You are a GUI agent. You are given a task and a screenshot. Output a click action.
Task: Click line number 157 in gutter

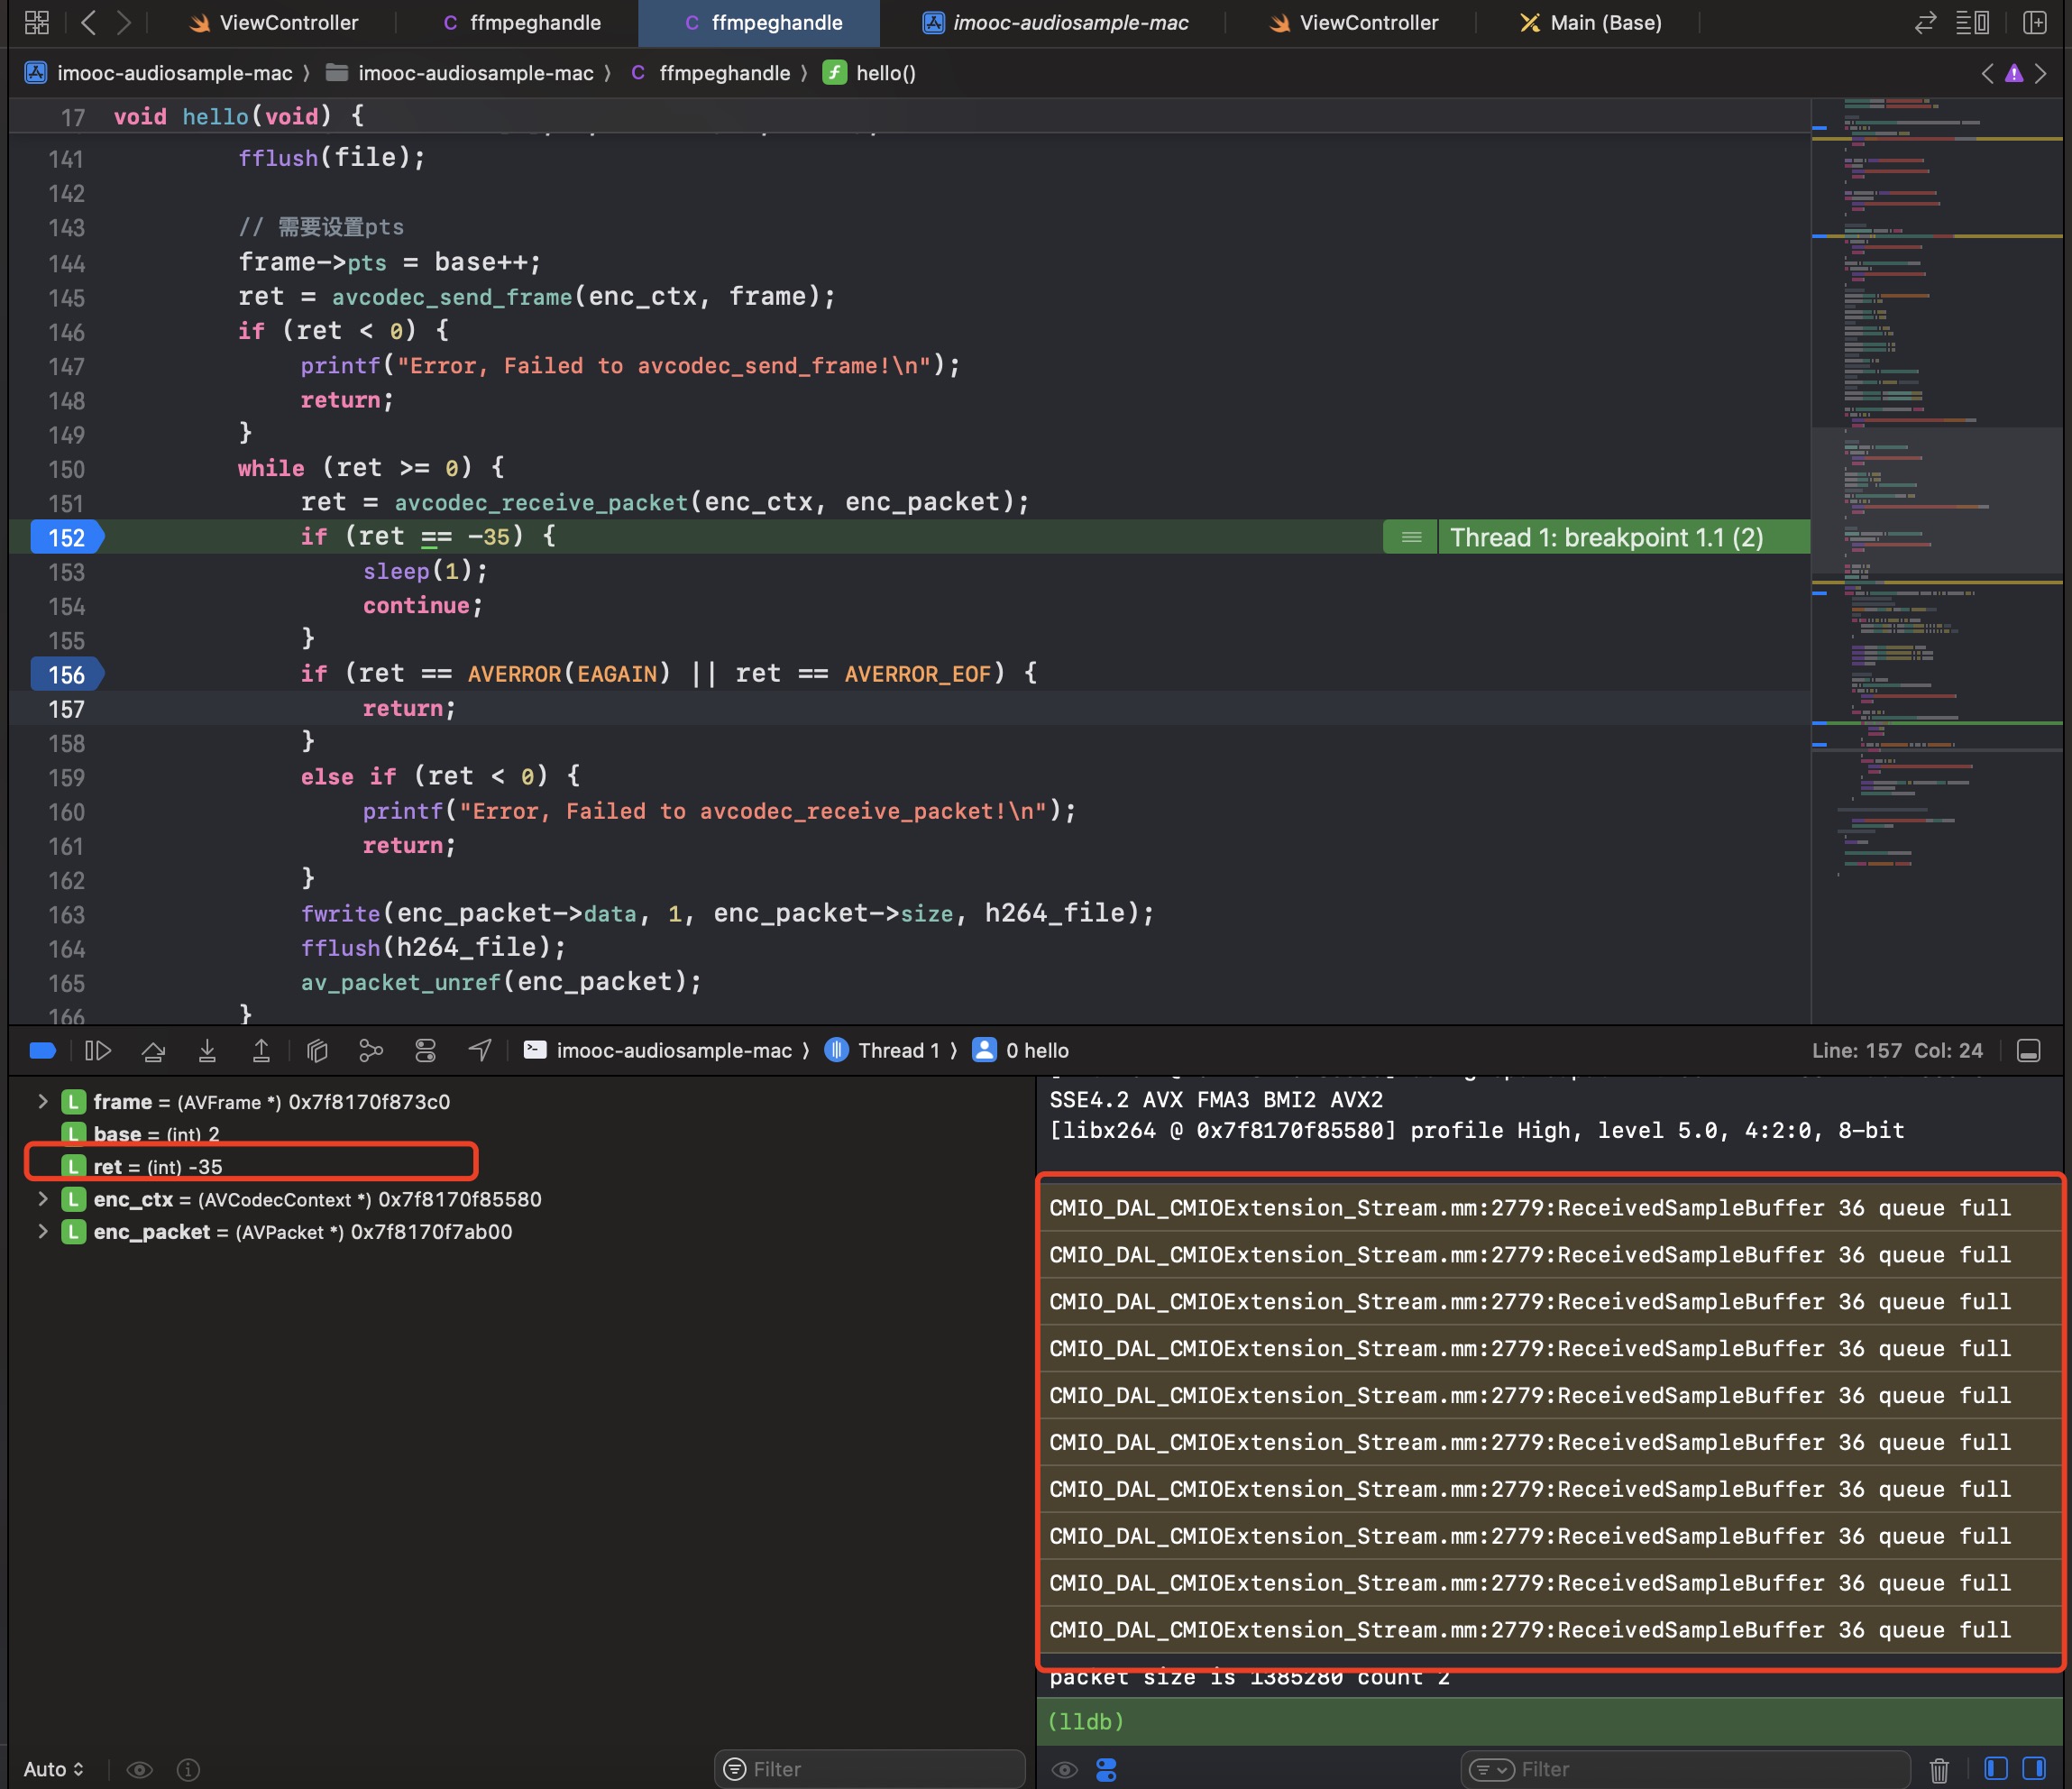pyautogui.click(x=66, y=709)
